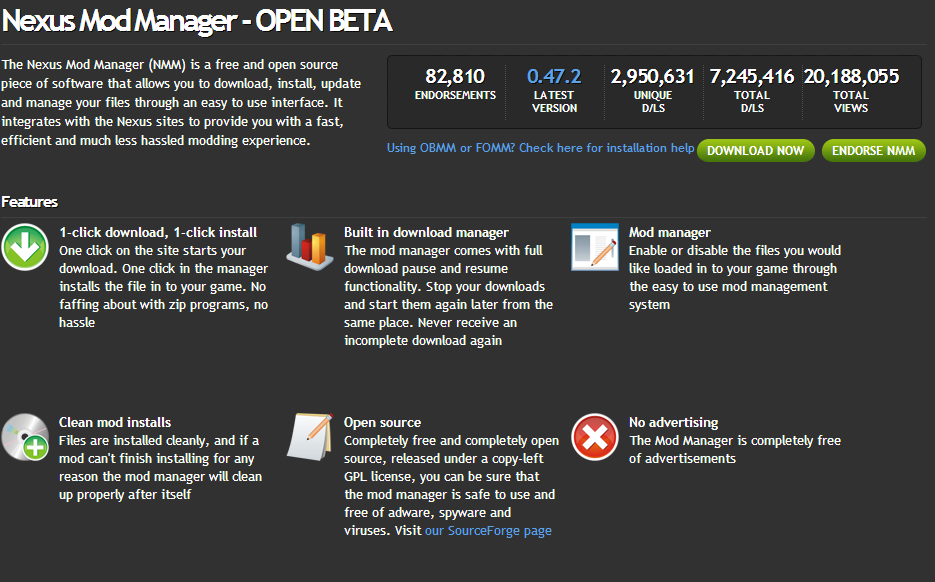Click the 'Open source' feature heading
The width and height of the screenshot is (935, 582).
click(x=382, y=422)
